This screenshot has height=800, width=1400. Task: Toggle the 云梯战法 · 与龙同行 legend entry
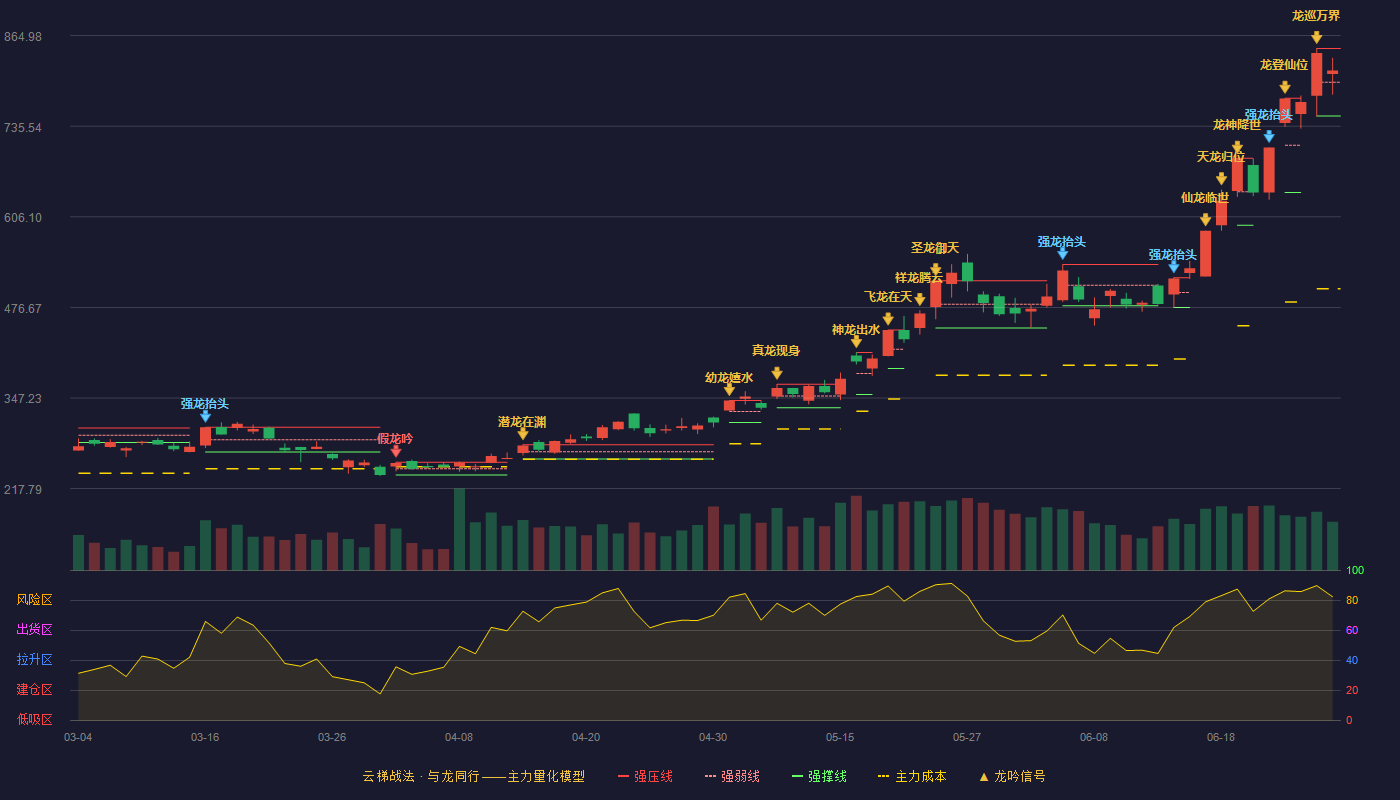(473, 776)
